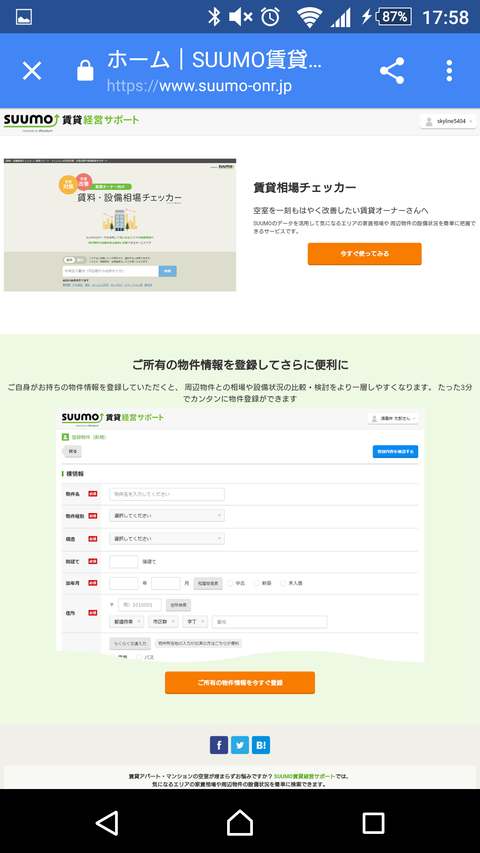Tap the muted sound status icon

(x=240, y=17)
